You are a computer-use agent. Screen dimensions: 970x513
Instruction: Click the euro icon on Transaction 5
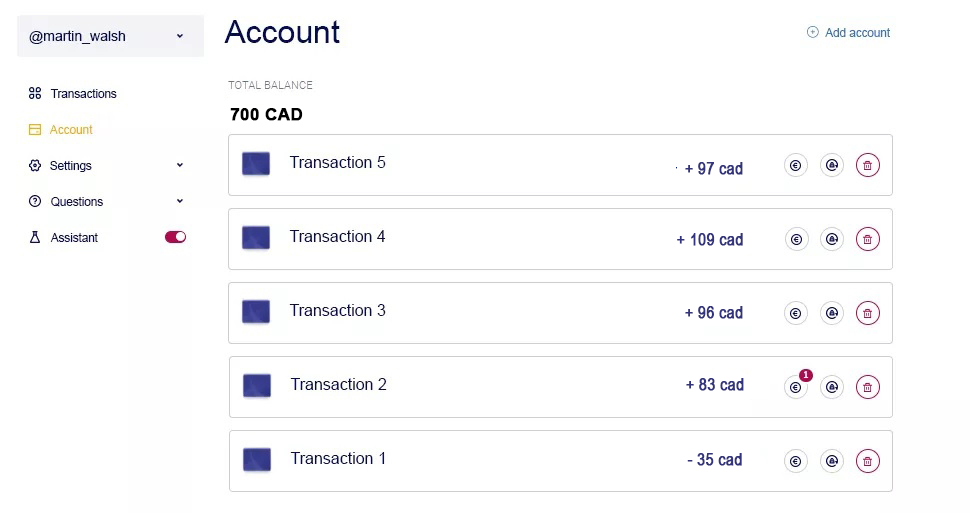click(796, 166)
